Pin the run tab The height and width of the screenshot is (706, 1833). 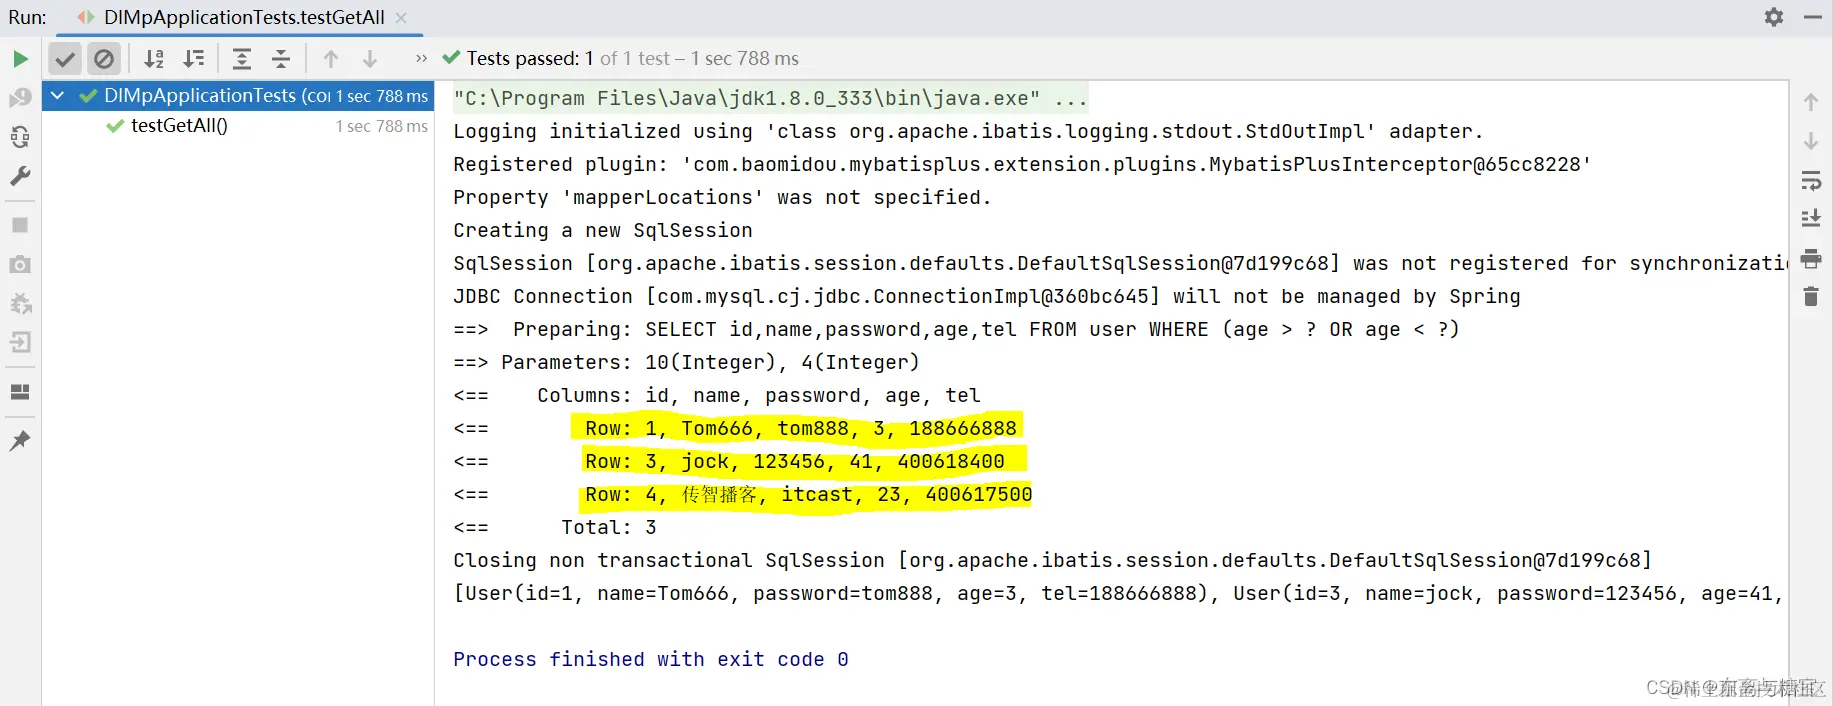point(20,440)
